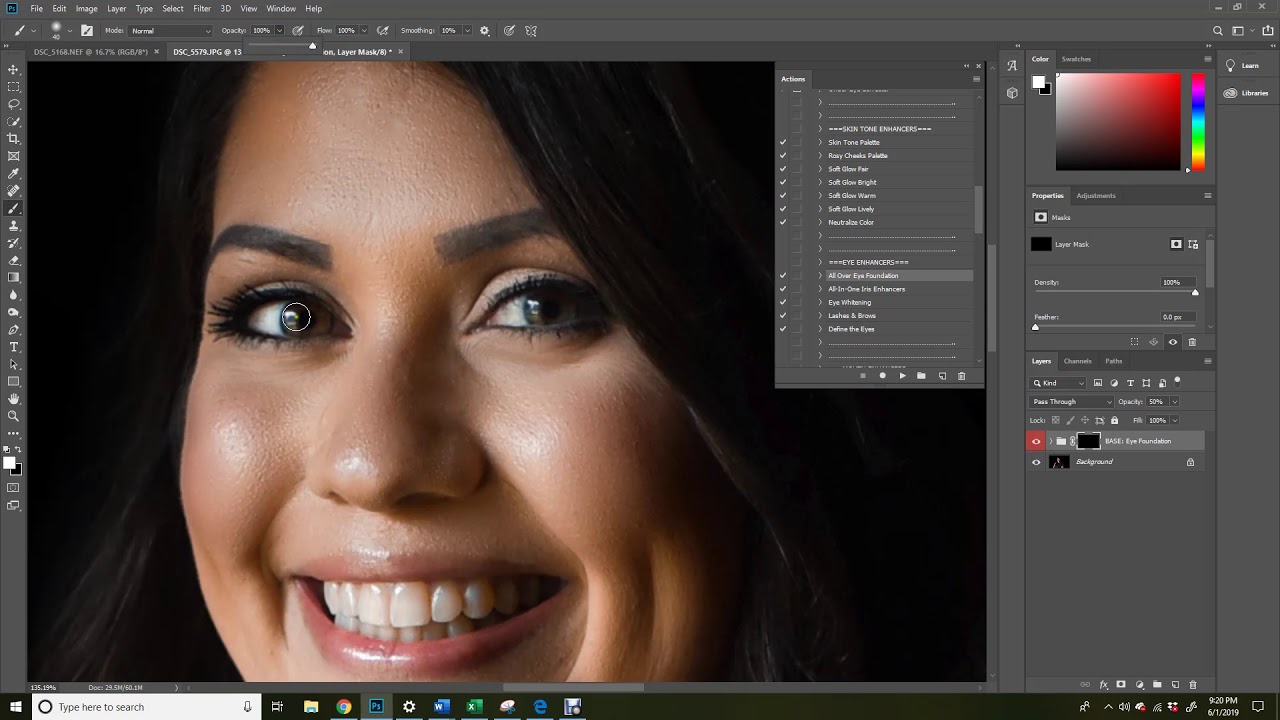Viewport: 1280px width, 720px height.
Task: Click the Windows search box in taskbar
Action: click(144, 707)
